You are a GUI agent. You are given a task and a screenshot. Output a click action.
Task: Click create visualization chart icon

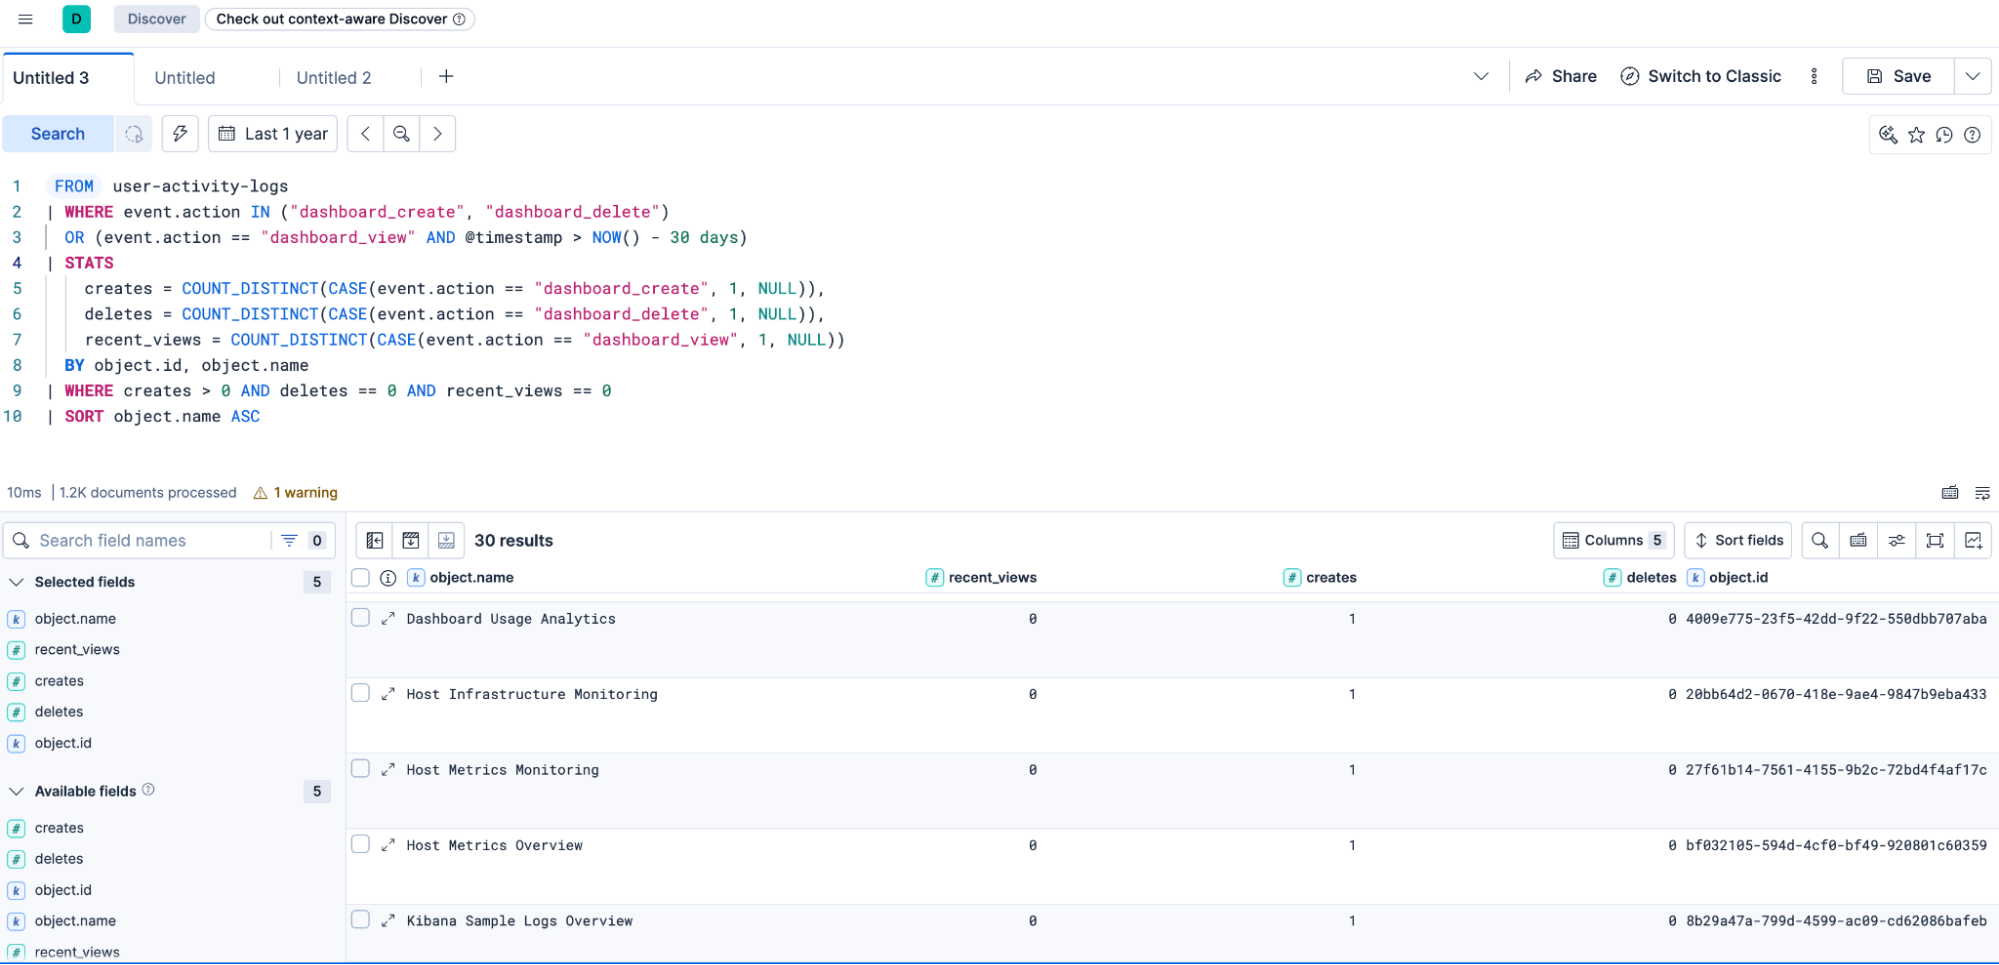coord(1973,541)
